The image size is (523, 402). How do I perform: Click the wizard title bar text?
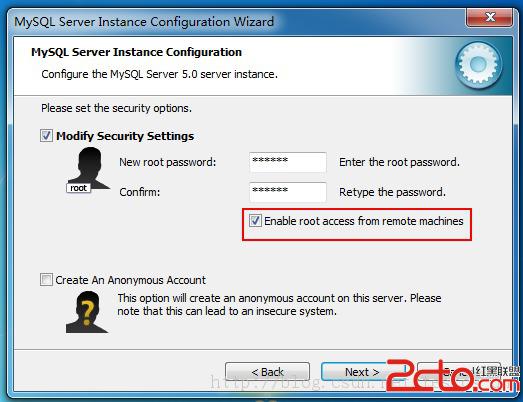144,22
